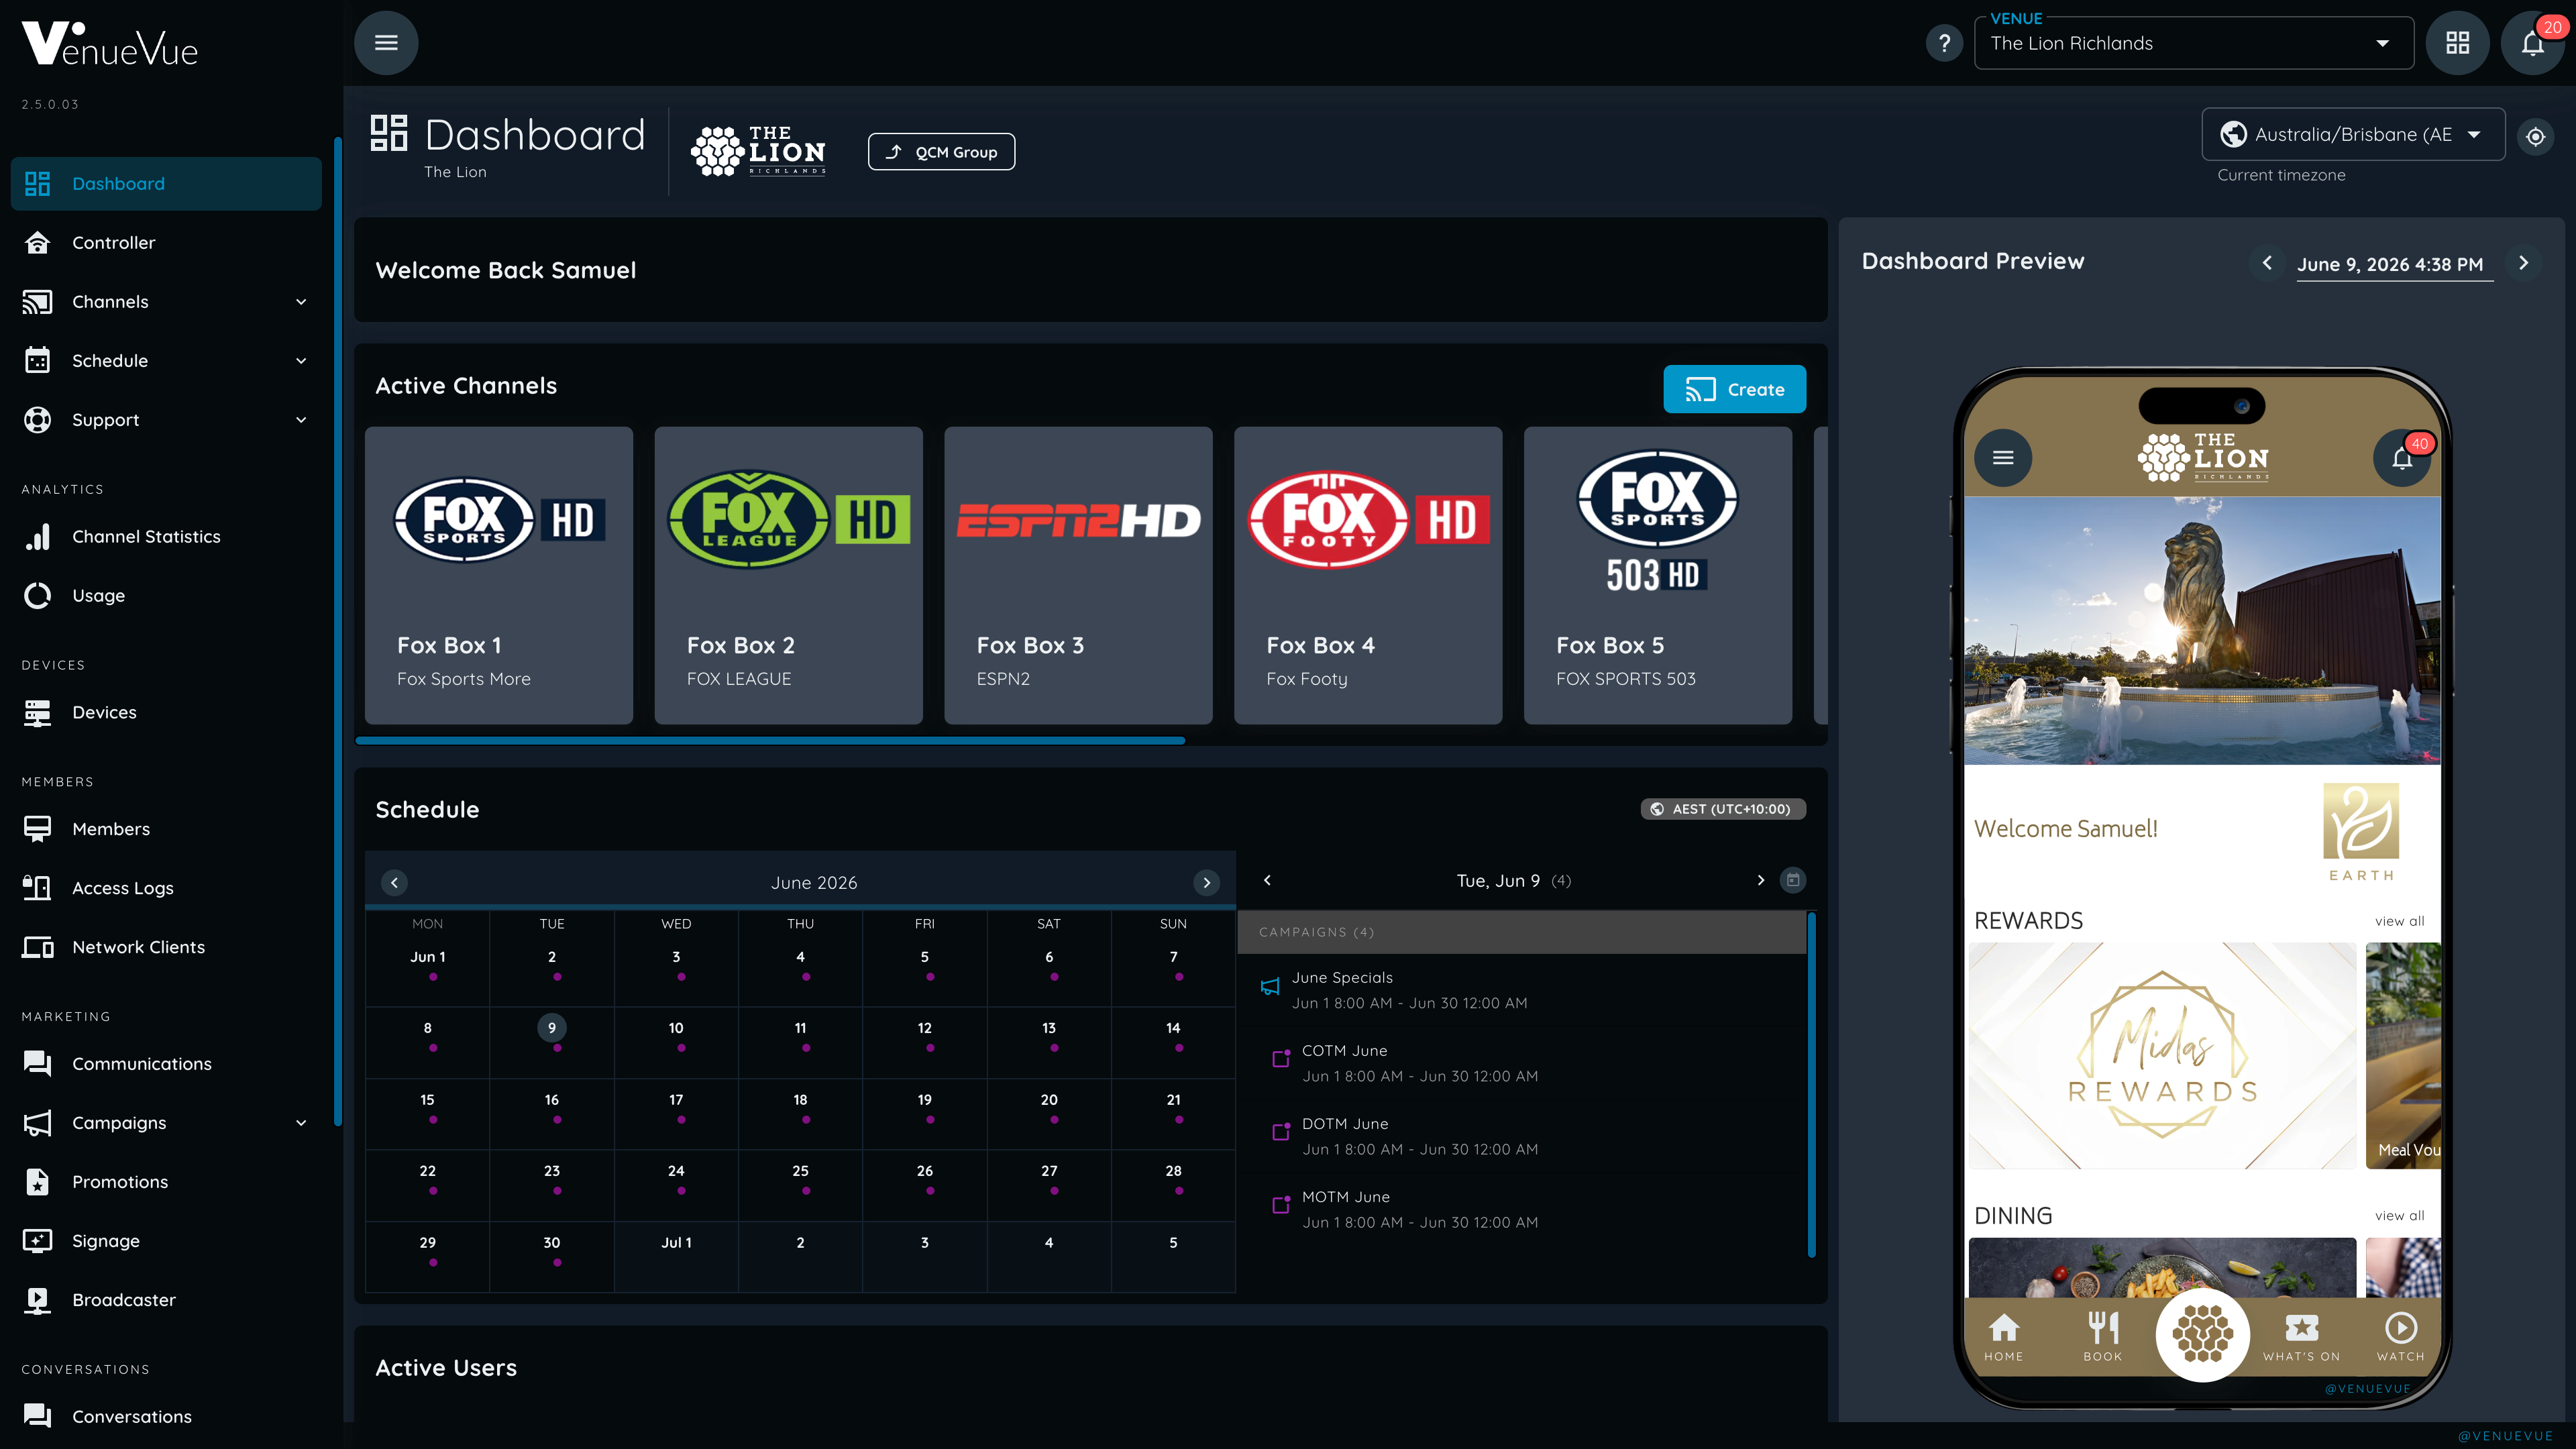Select June 16 in the calendar
The height and width of the screenshot is (1449, 2576).
[x=552, y=1113]
